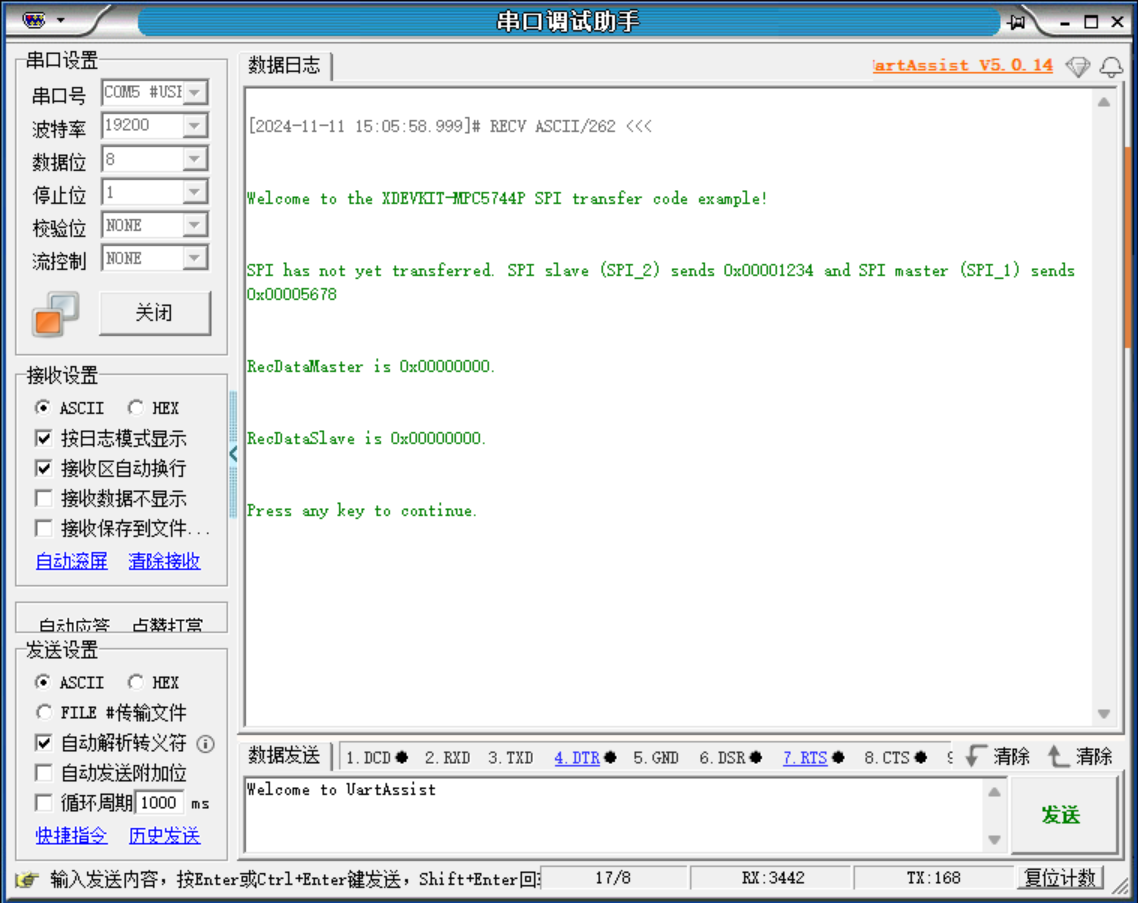Click the green 发送 button
This screenshot has width=1138, height=903.
(x=1062, y=815)
